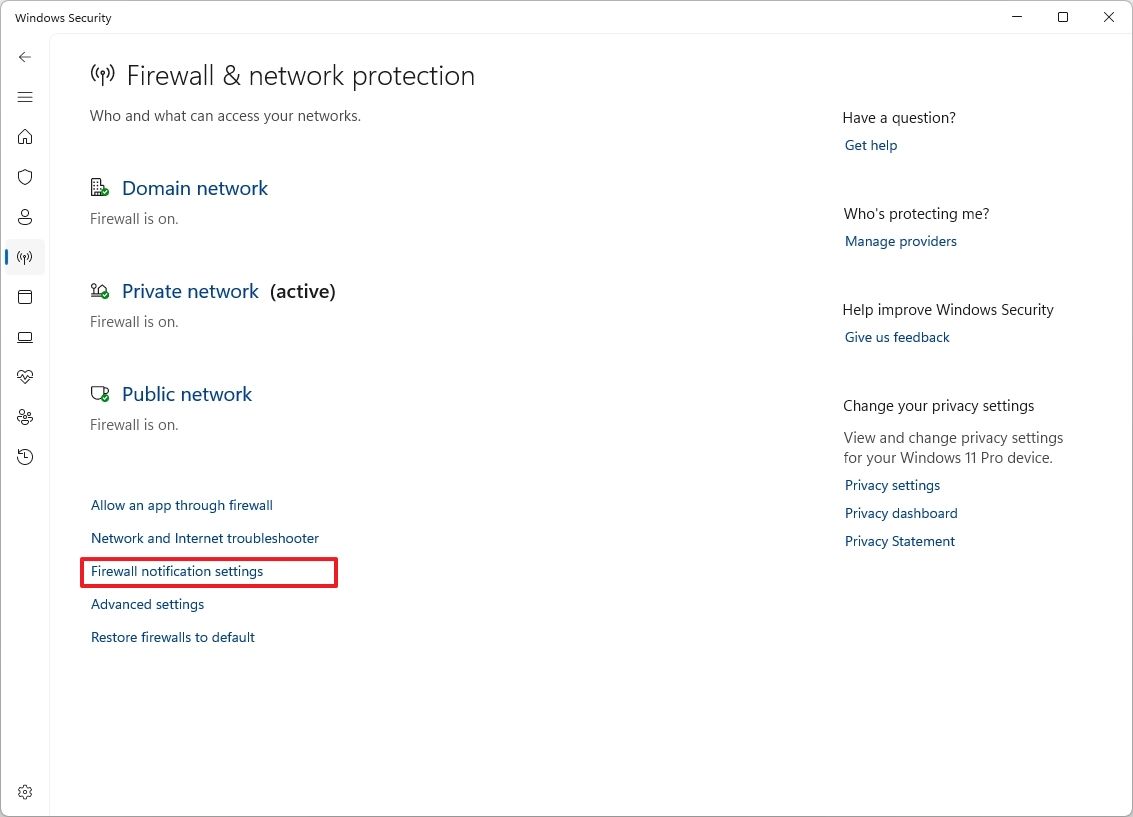This screenshot has height=817, width=1133.
Task: Open Family options icon
Action: [25, 417]
